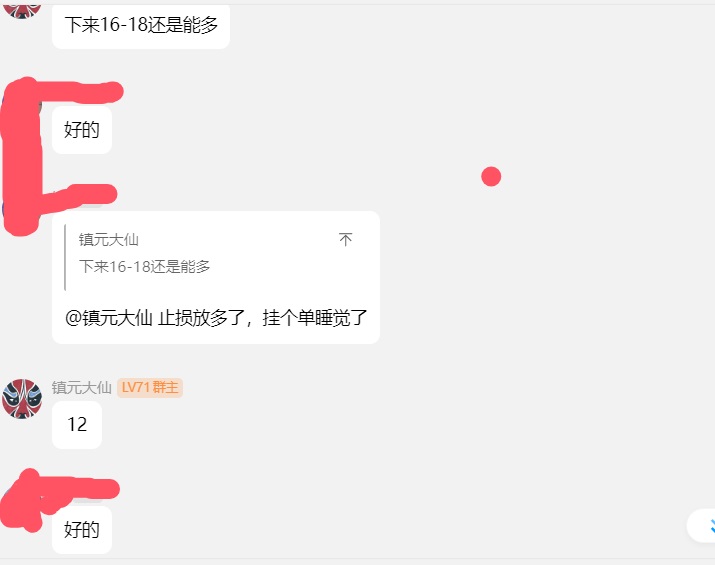Image resolution: width=715 pixels, height=565 pixels.
Task: Select the first 好的 message bubble
Action: pyautogui.click(x=82, y=130)
